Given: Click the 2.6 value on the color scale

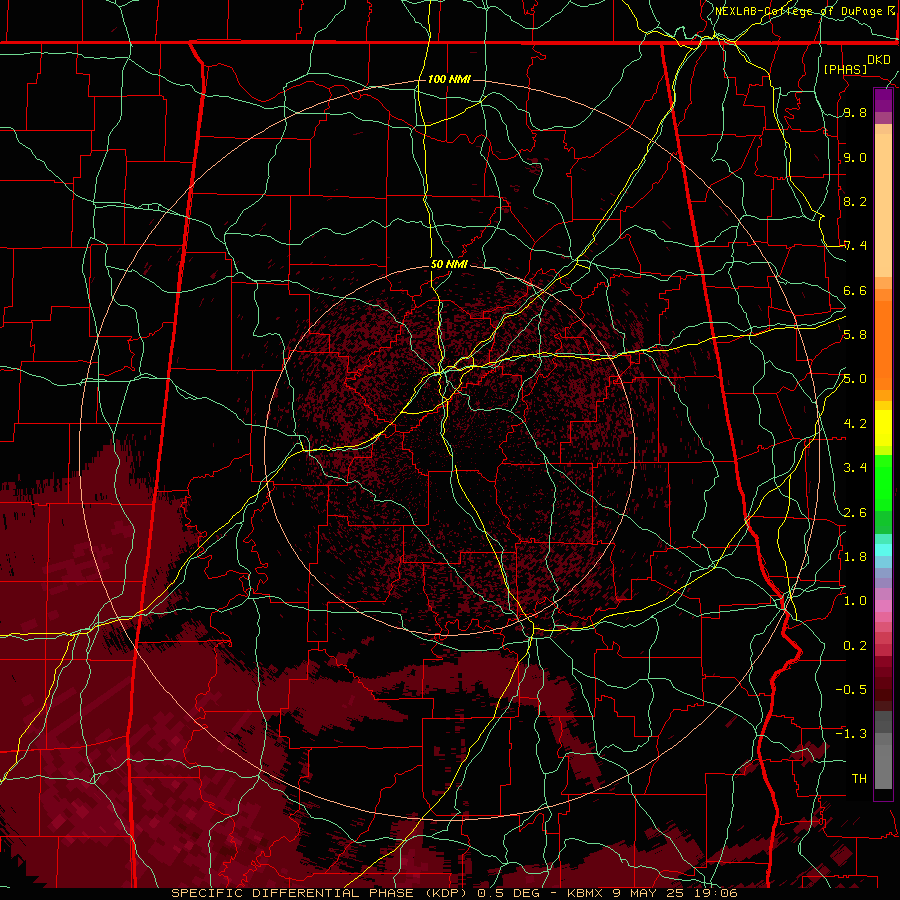Looking at the screenshot, I should 855,513.
